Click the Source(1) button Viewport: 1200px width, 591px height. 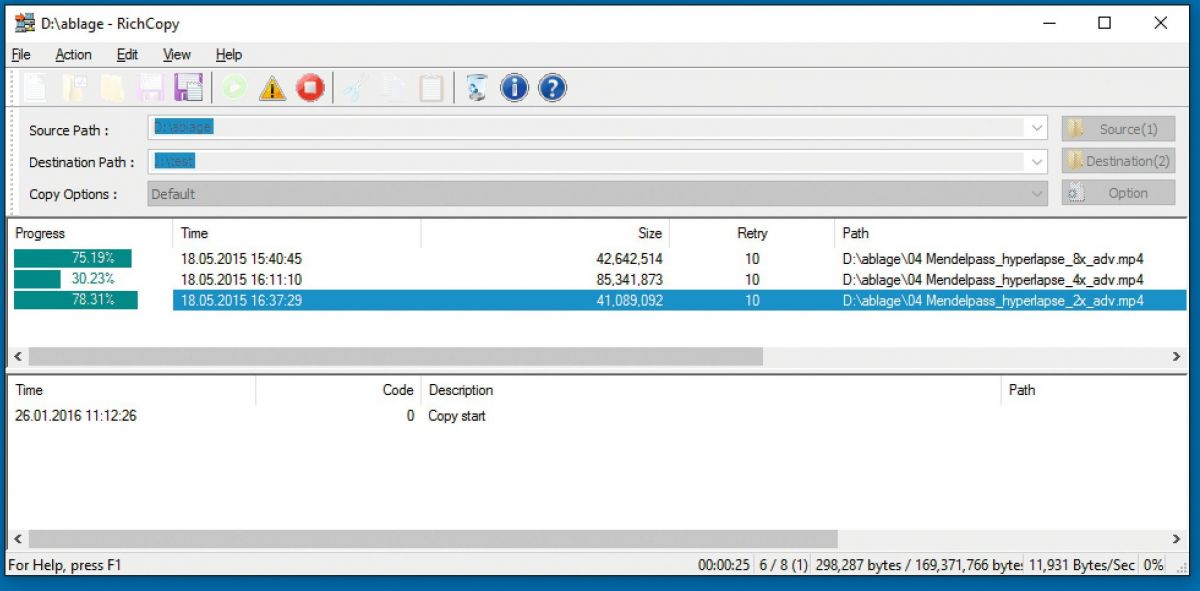pos(1117,129)
